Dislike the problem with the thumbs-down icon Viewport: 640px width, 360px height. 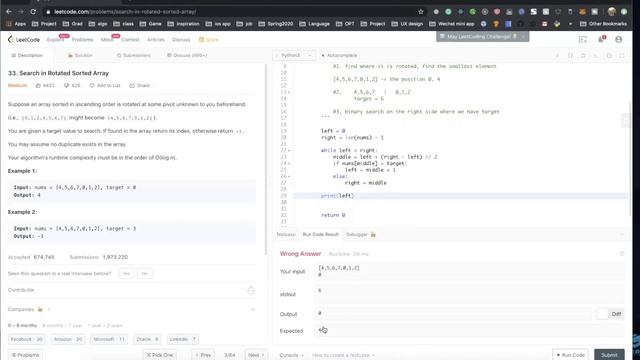pos(66,86)
